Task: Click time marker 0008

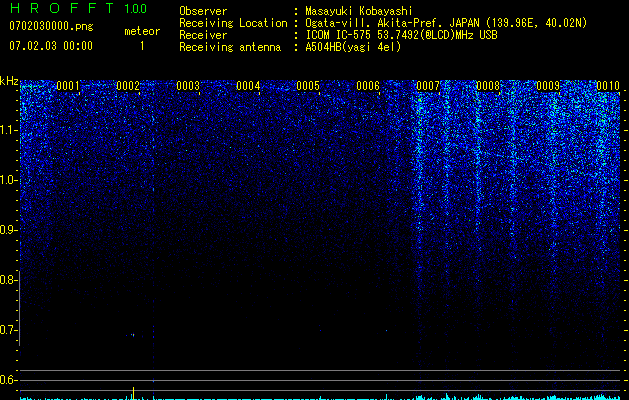Action: (488, 86)
